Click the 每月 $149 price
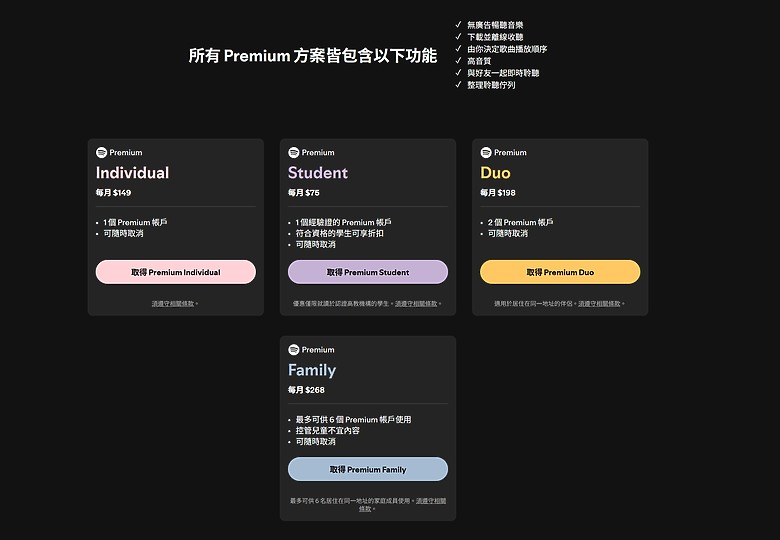This screenshot has height=540, width=780. 113,192
